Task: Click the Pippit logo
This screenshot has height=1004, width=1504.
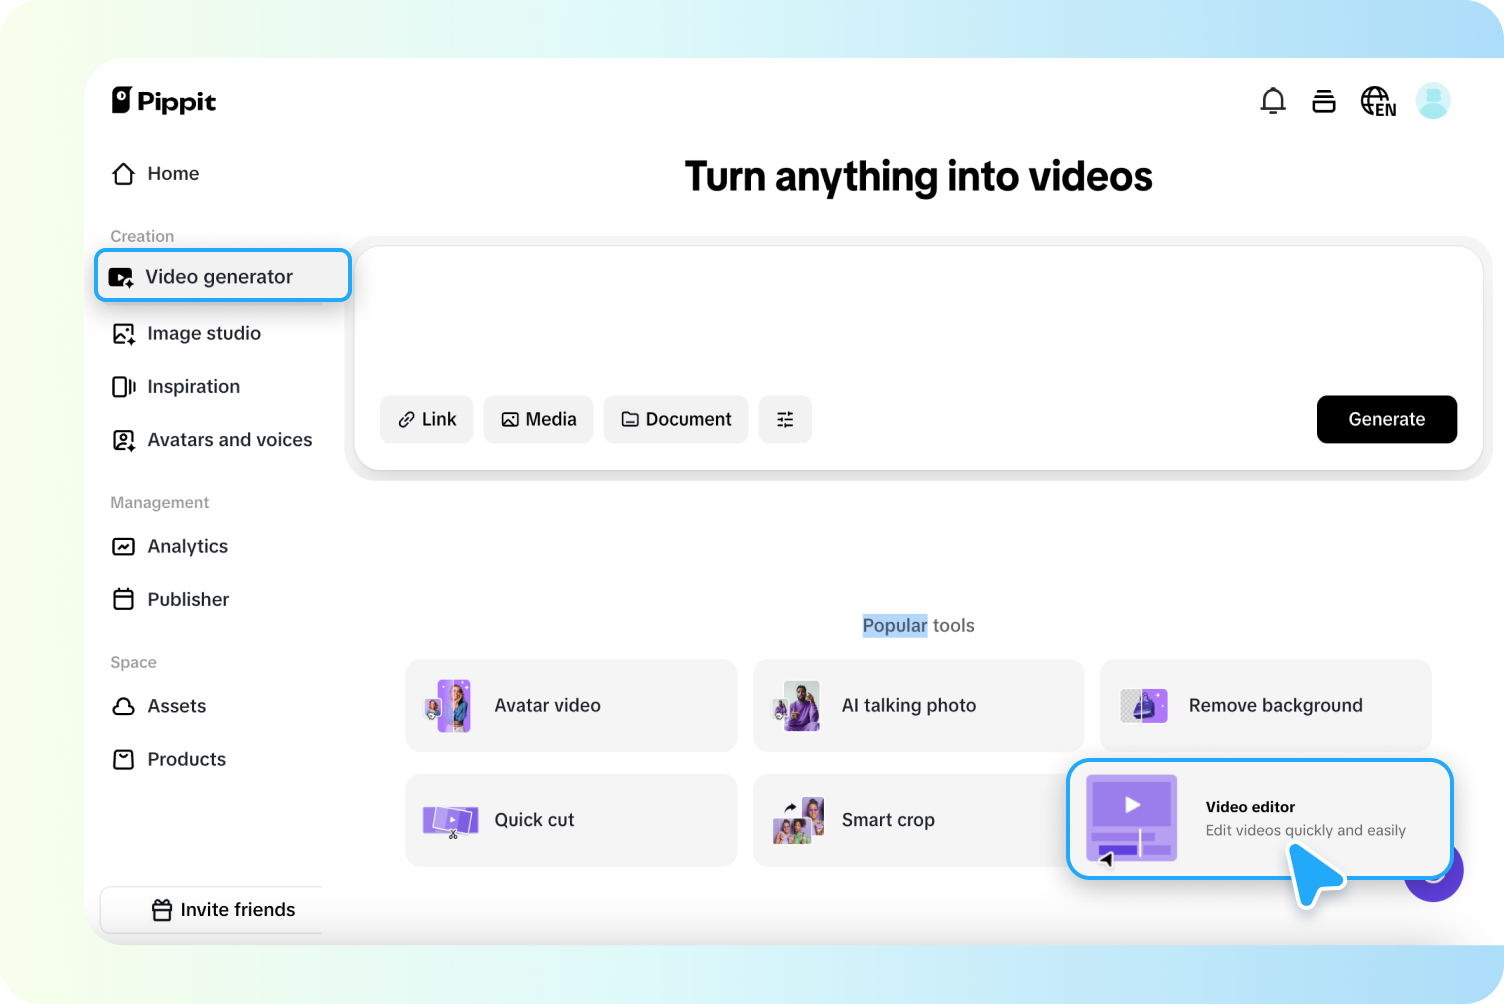Action: tap(163, 100)
